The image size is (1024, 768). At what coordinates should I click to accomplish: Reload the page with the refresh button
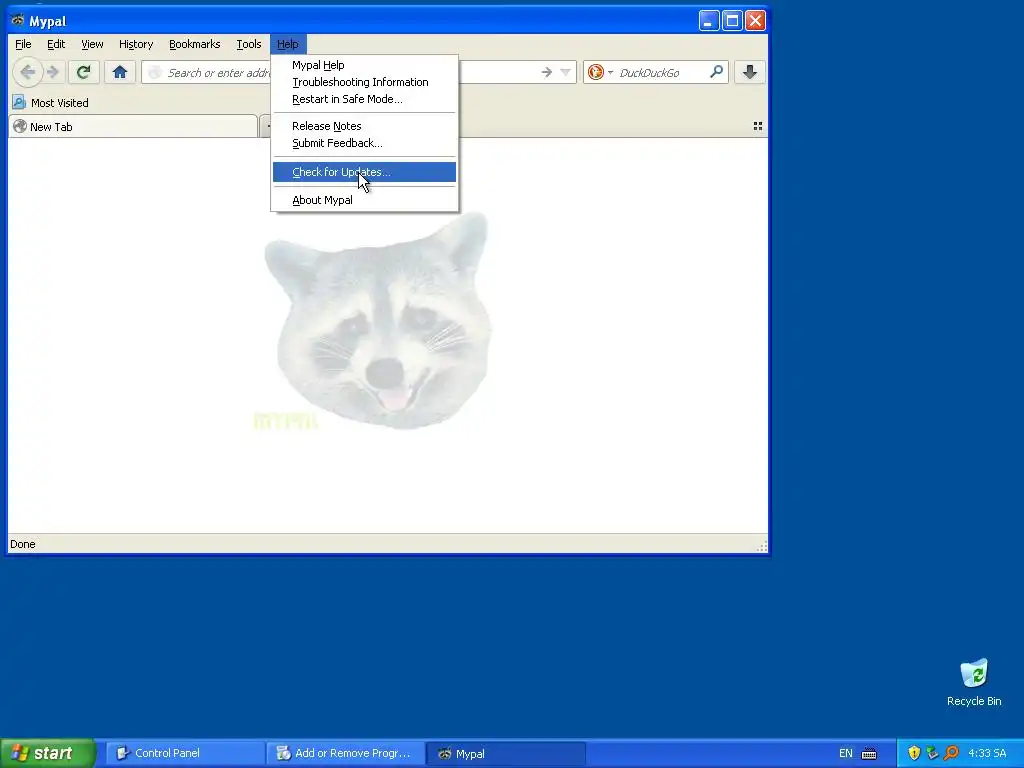[x=83, y=72]
